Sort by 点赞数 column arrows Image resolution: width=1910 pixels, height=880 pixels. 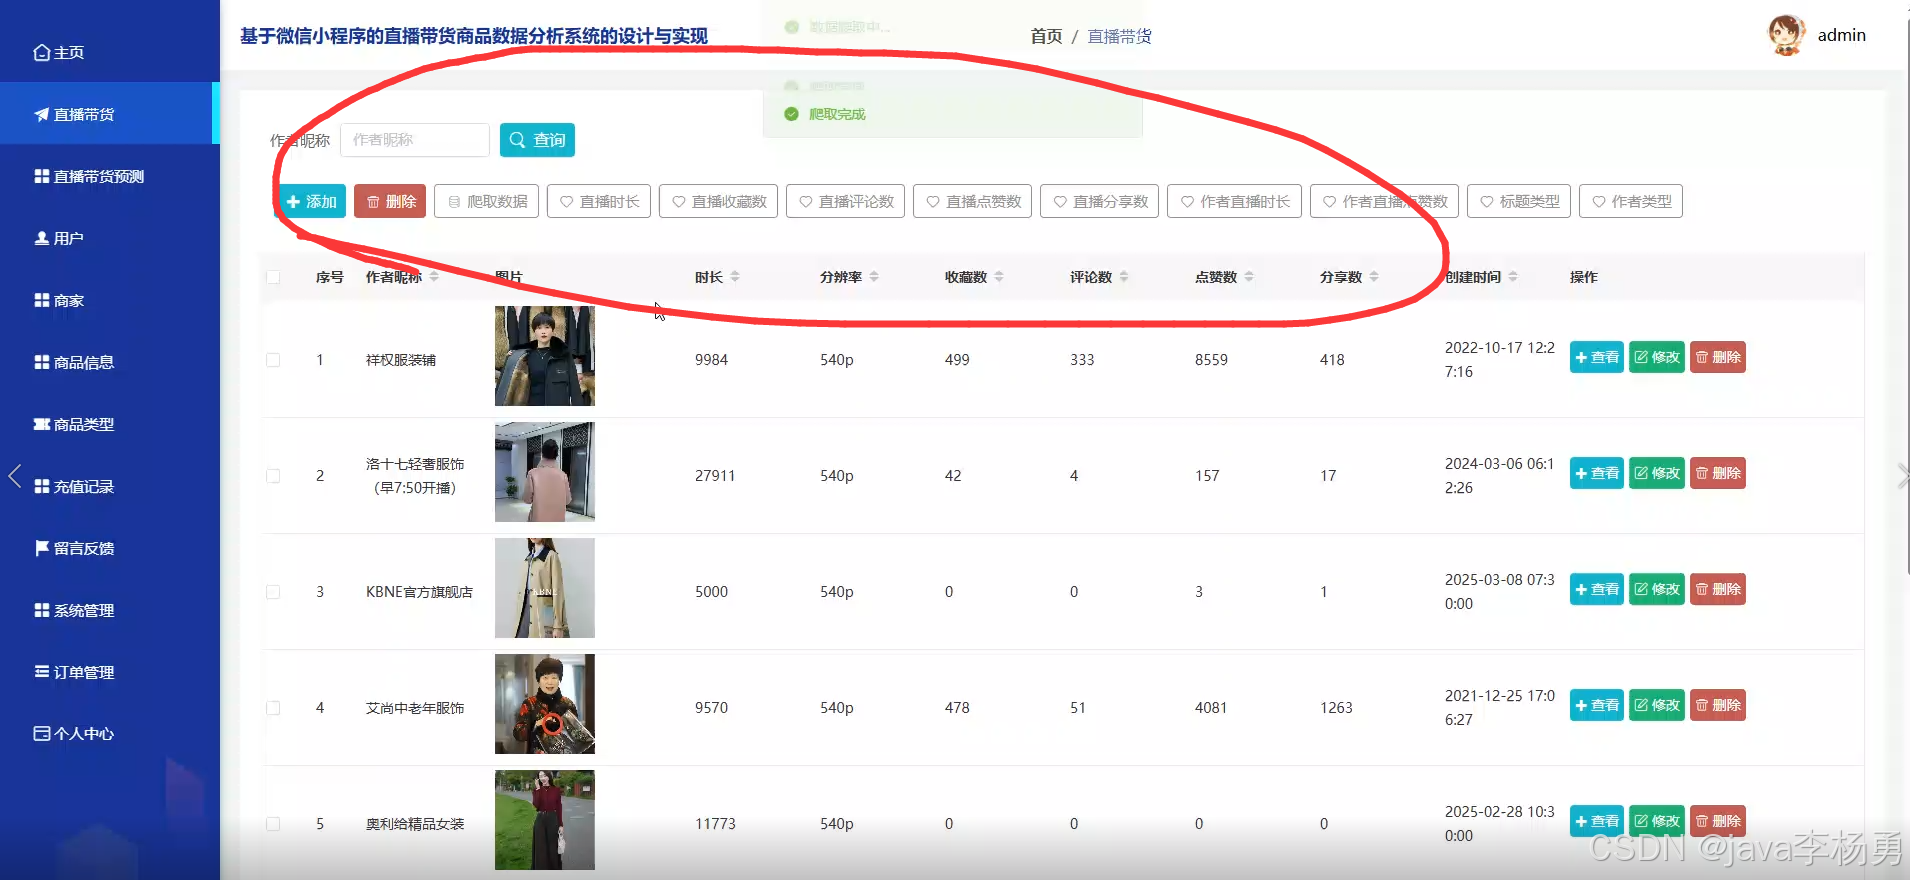[1249, 277]
